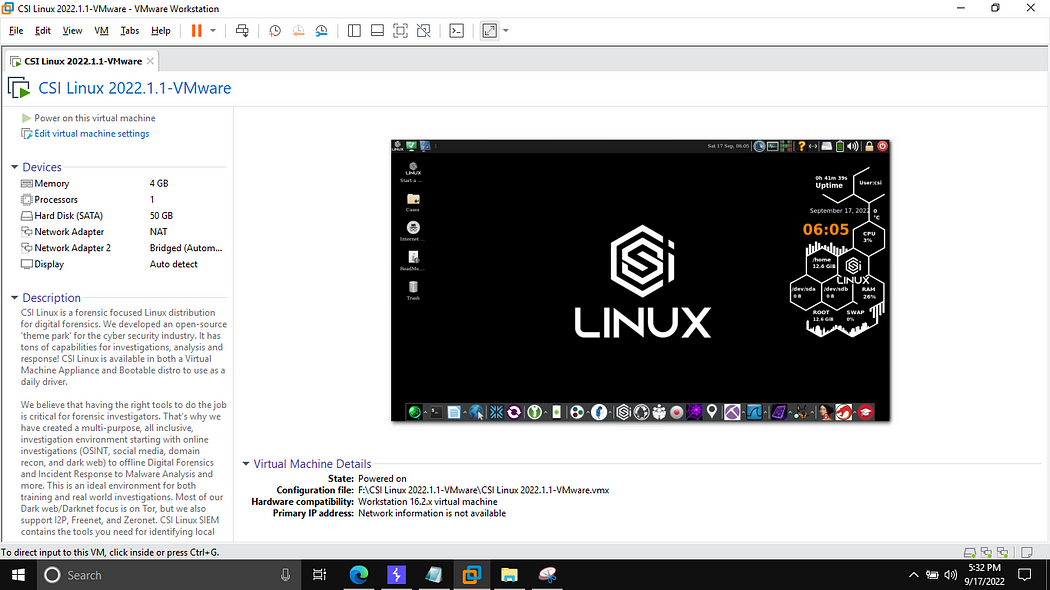Click the lock icon in VM top panel
The width and height of the screenshot is (1050, 590).
pos(869,146)
